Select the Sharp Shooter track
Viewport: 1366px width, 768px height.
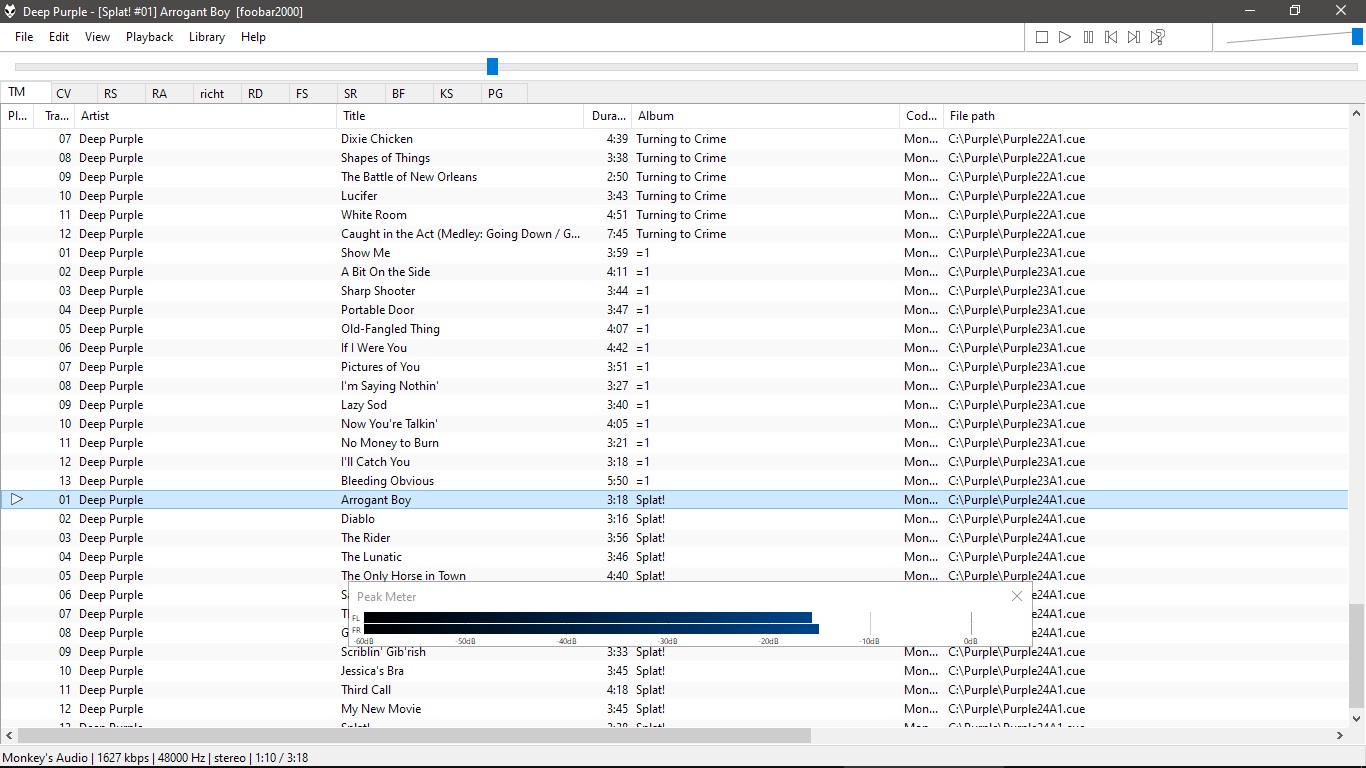(674, 291)
